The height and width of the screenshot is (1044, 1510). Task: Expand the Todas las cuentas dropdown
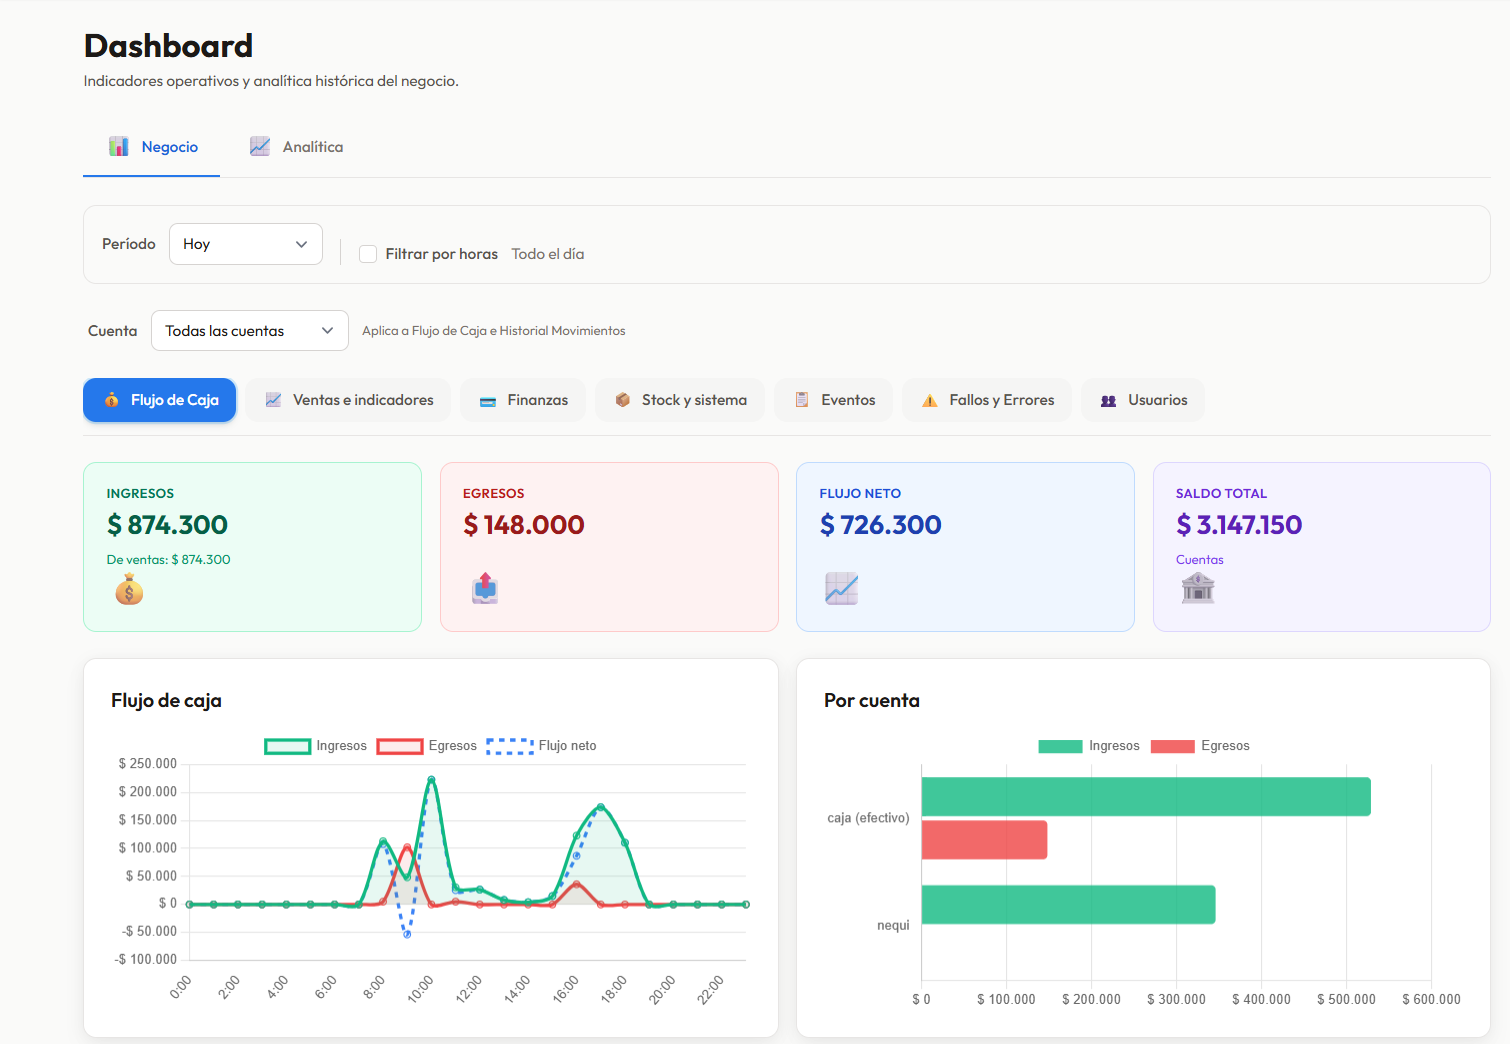pos(250,330)
